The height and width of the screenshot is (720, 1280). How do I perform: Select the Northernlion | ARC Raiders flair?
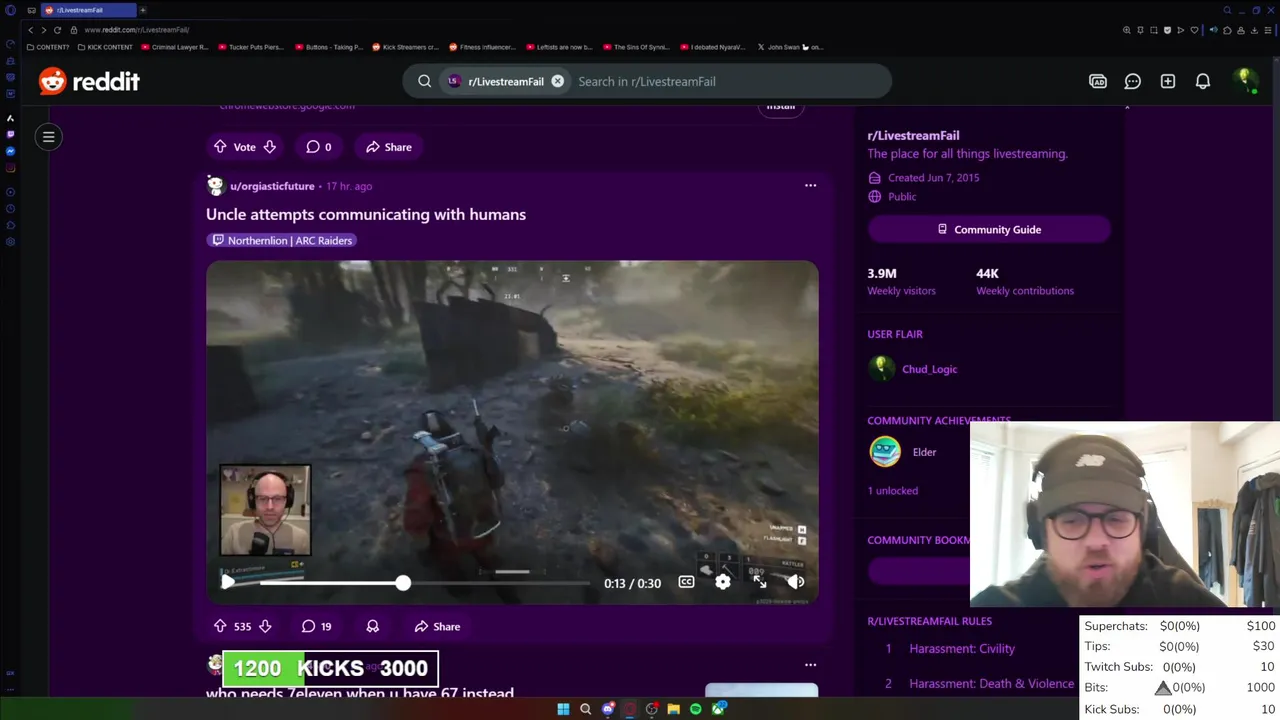coord(282,240)
